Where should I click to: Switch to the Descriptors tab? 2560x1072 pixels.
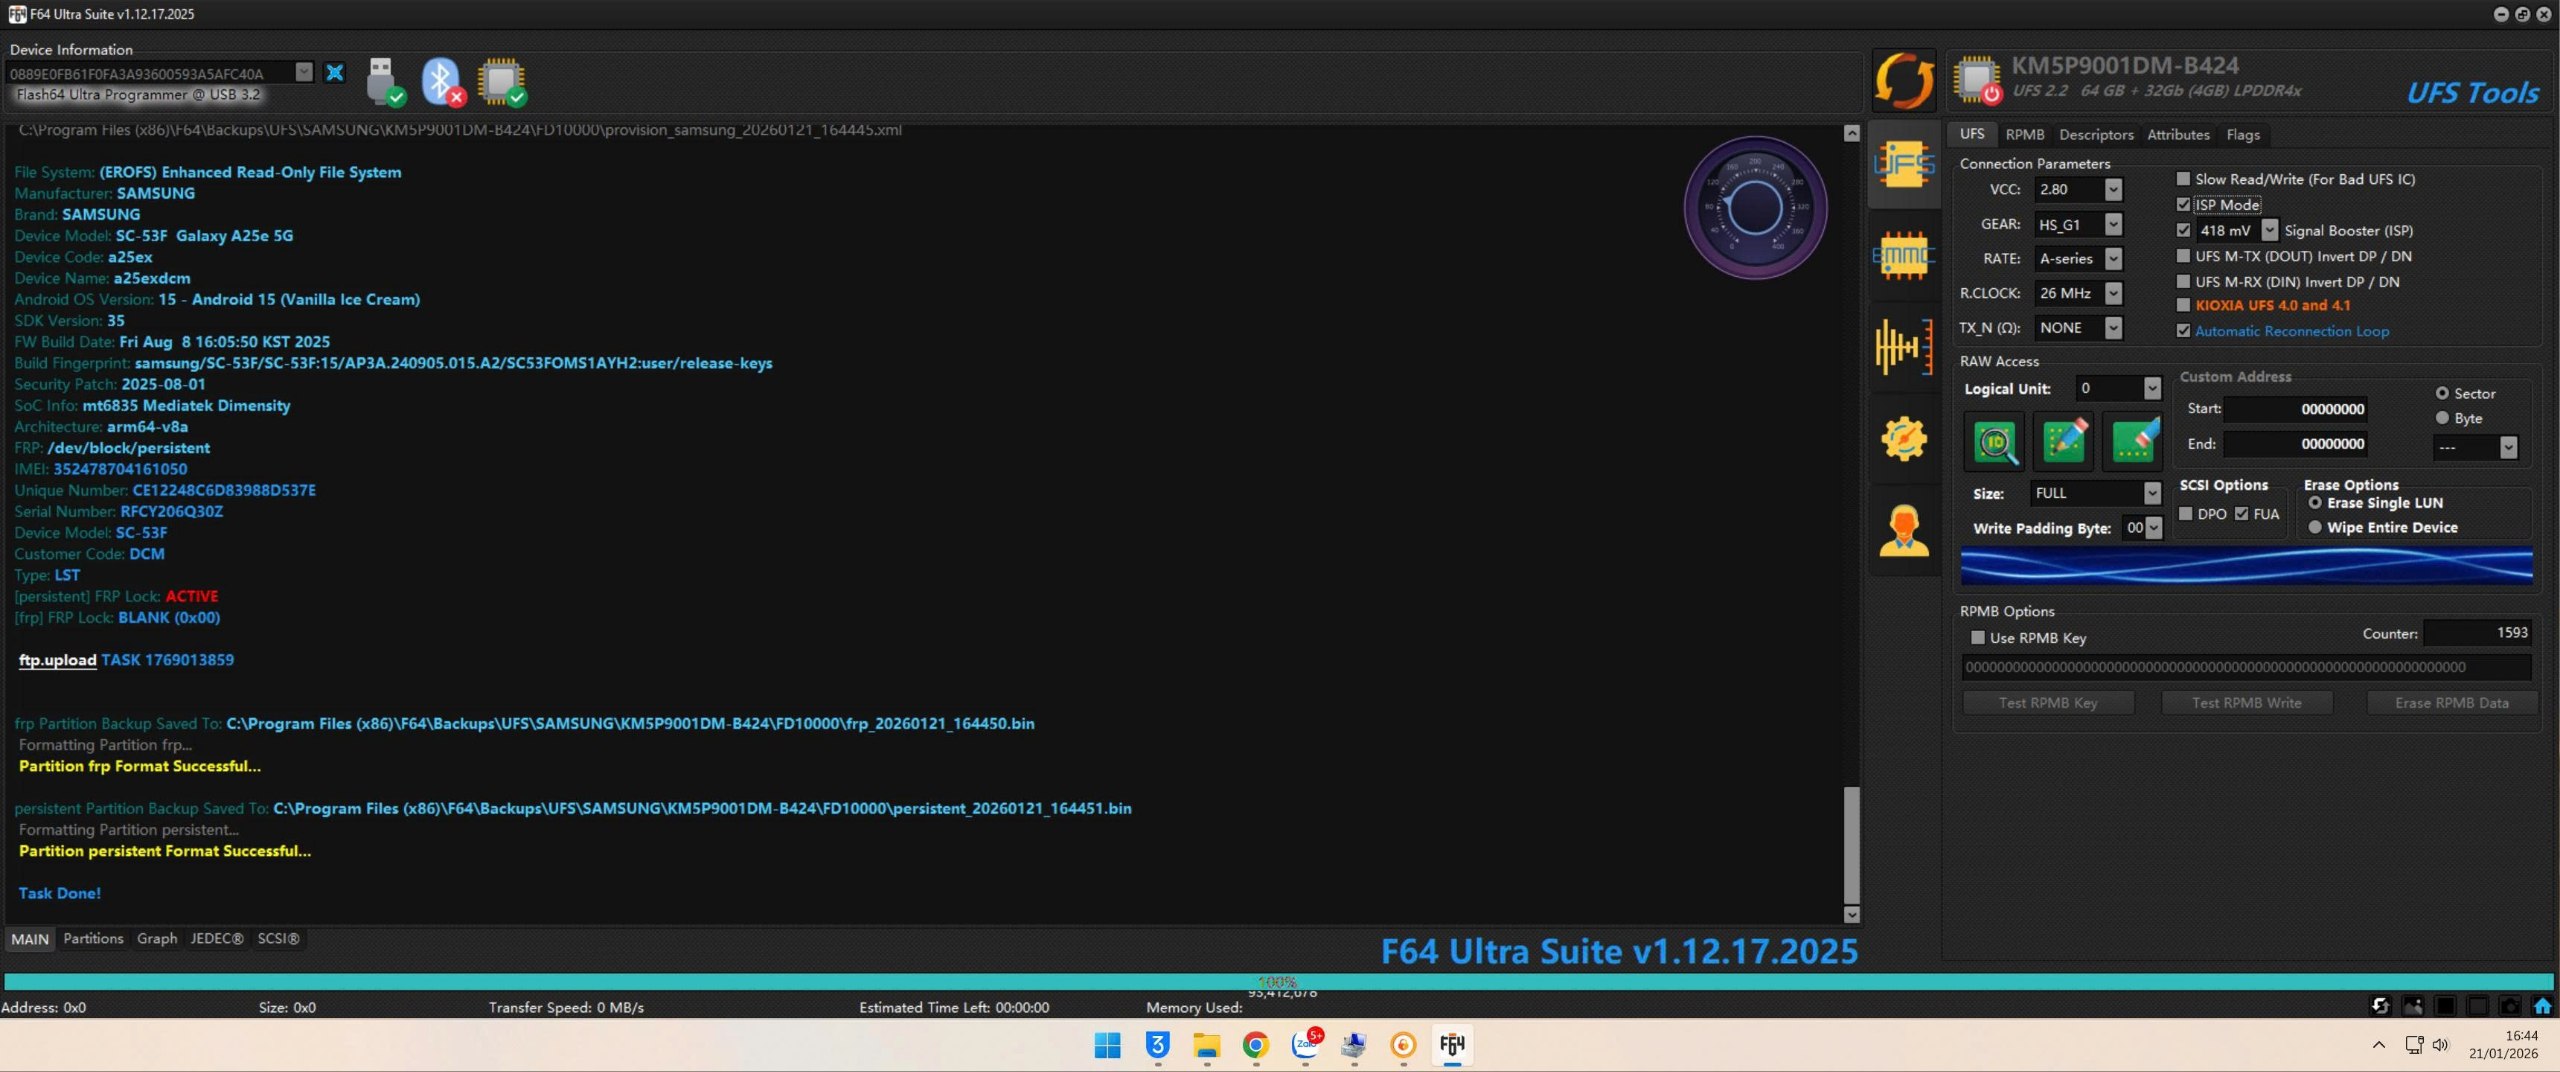pyautogui.click(x=2096, y=134)
